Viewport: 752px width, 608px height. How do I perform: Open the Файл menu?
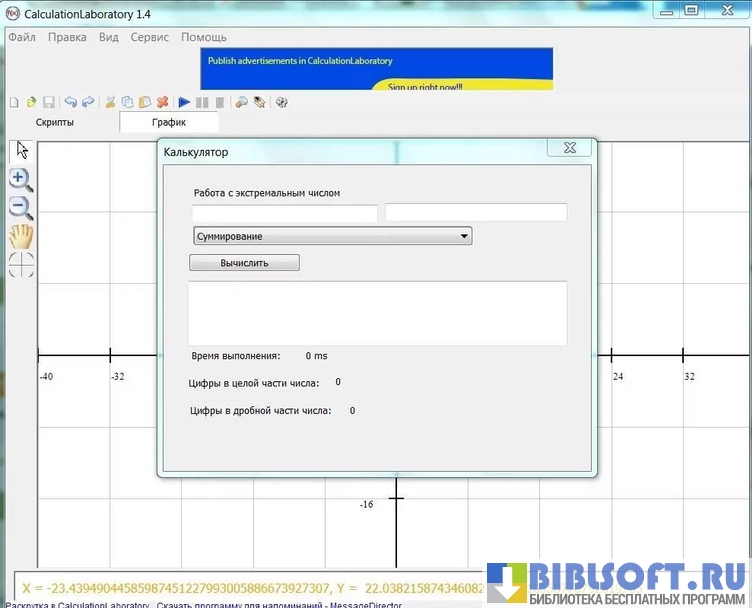click(22, 37)
